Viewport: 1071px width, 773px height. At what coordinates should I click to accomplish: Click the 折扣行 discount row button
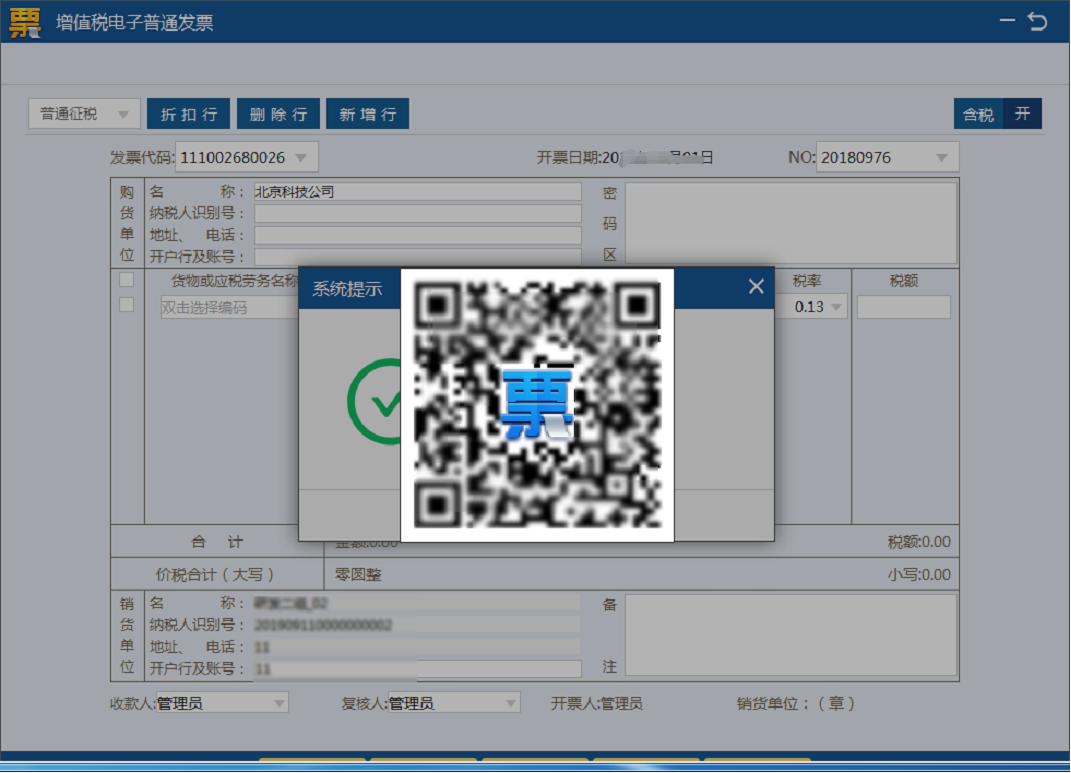click(x=188, y=113)
